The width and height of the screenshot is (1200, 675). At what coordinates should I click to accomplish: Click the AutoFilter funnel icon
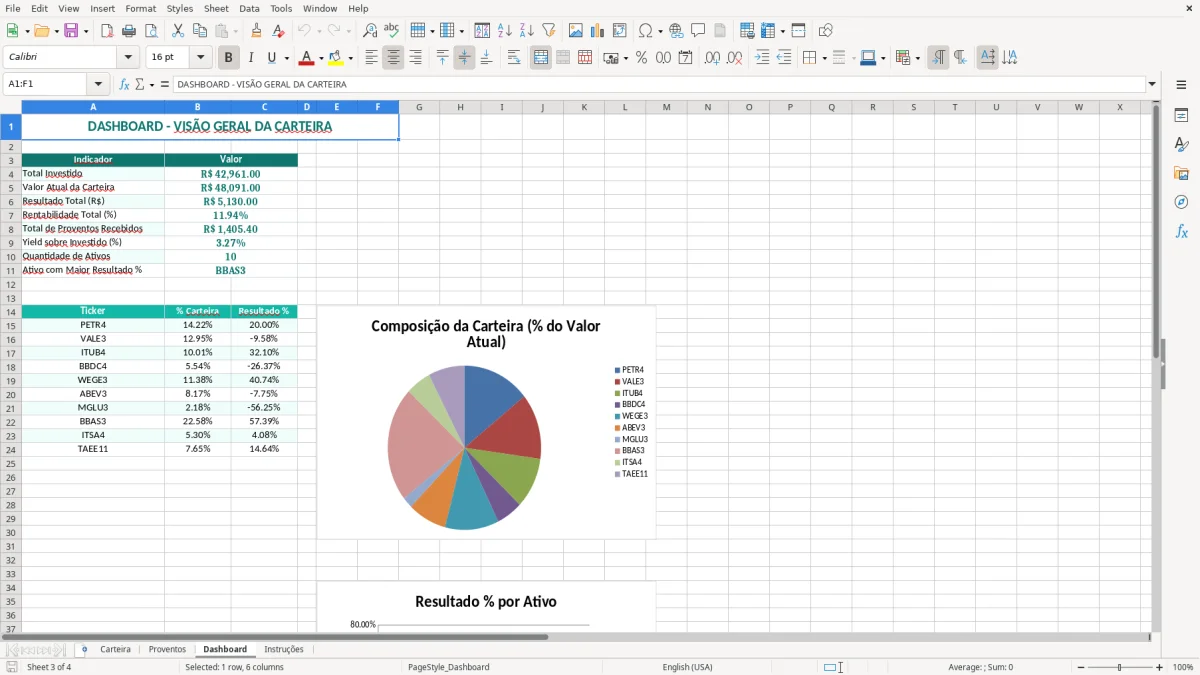549,31
